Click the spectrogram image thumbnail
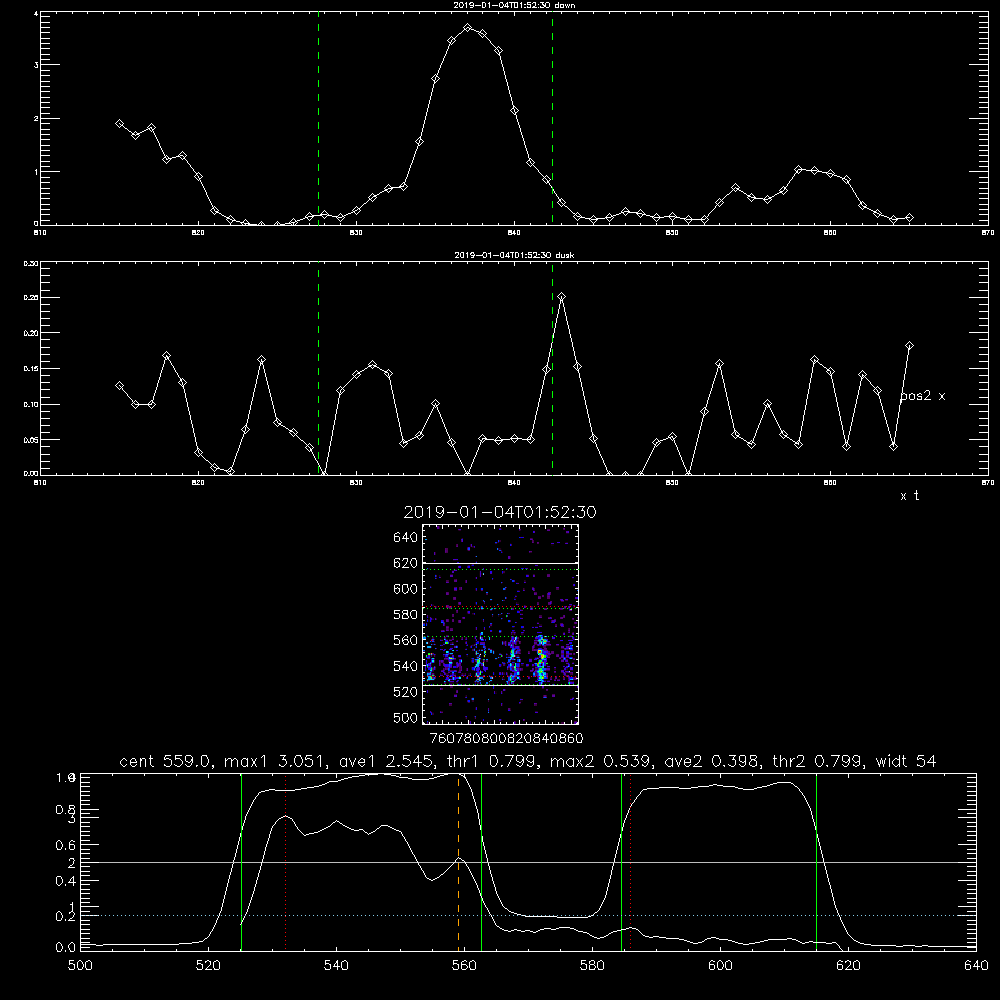 pyautogui.click(x=500, y=624)
